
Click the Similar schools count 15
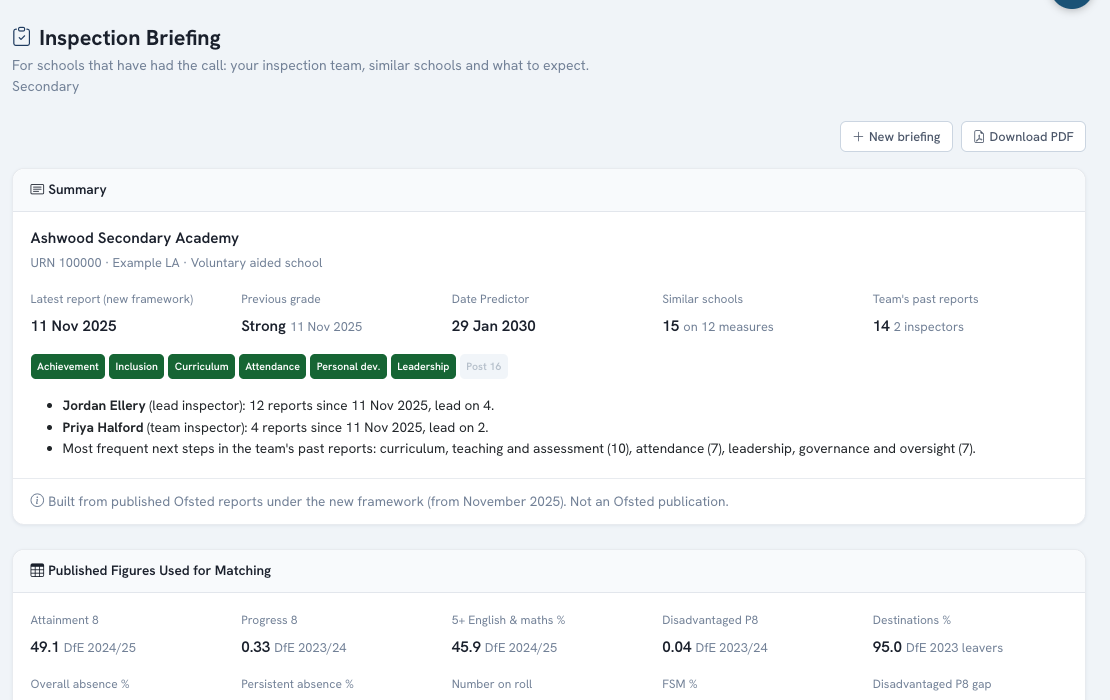click(670, 326)
